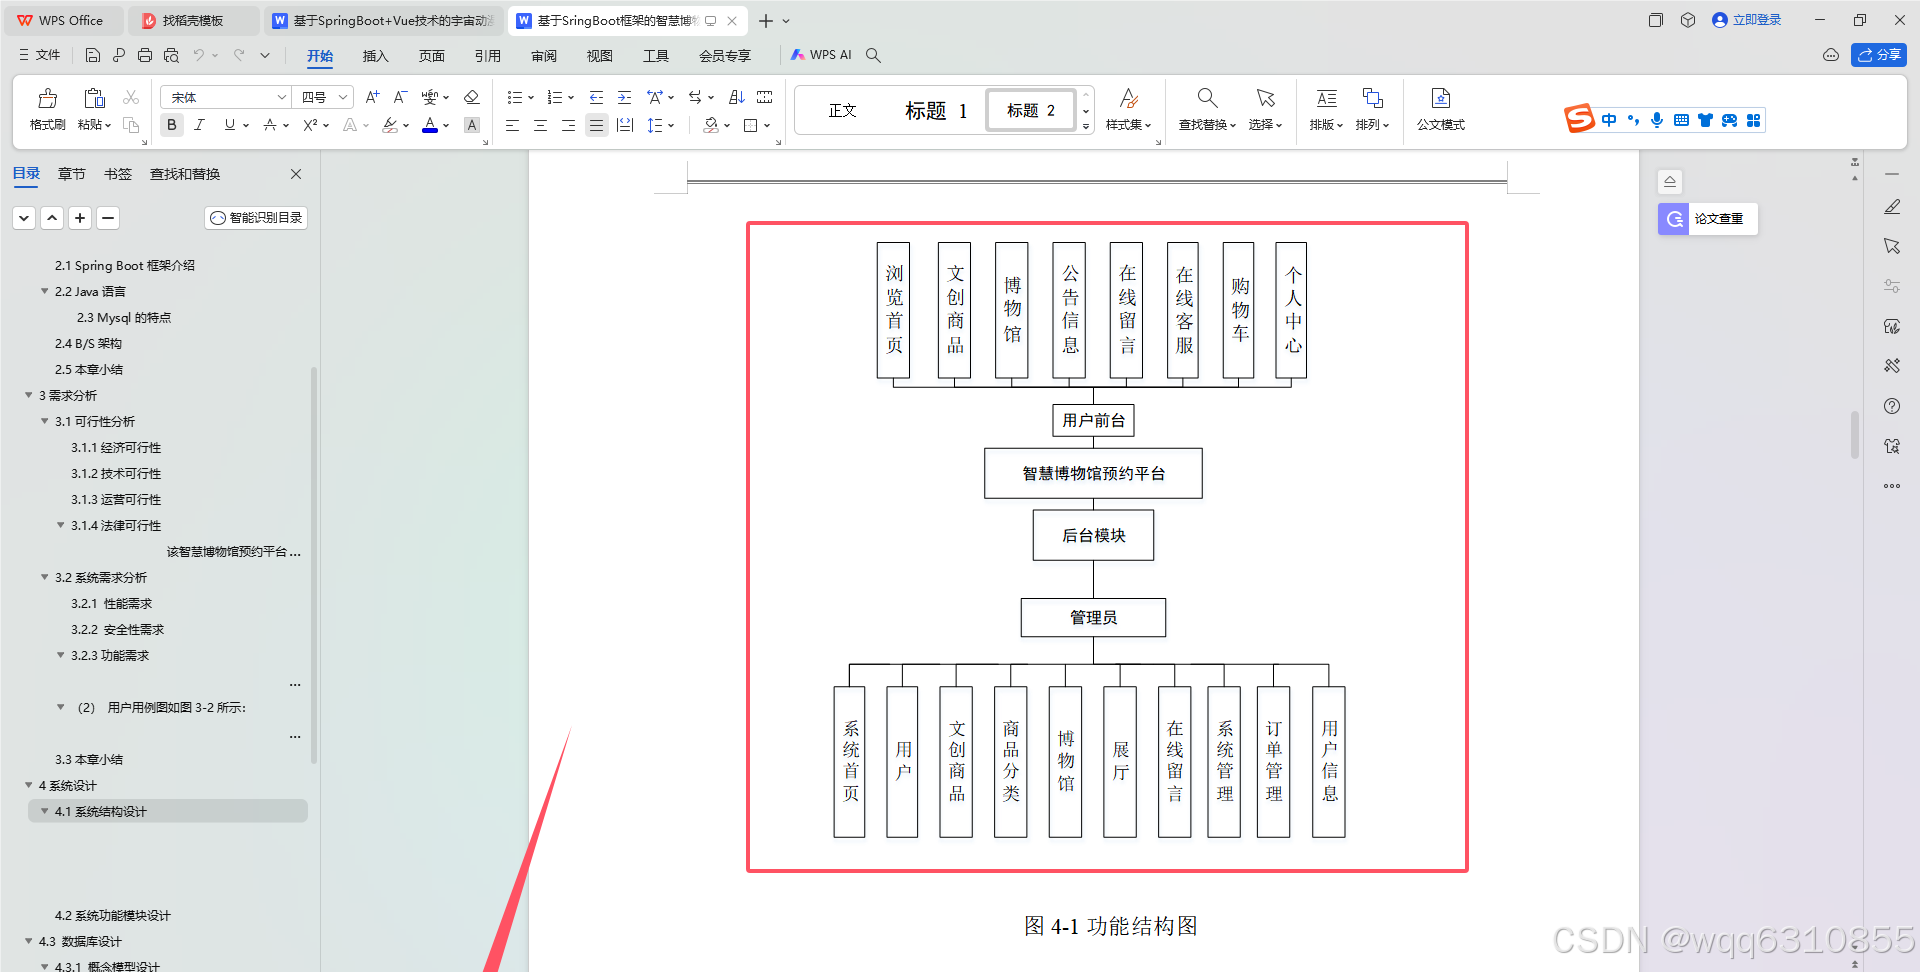Image resolution: width=1920 pixels, height=972 pixels.
Task: Click the Cut scissors icon
Action: 131,97
